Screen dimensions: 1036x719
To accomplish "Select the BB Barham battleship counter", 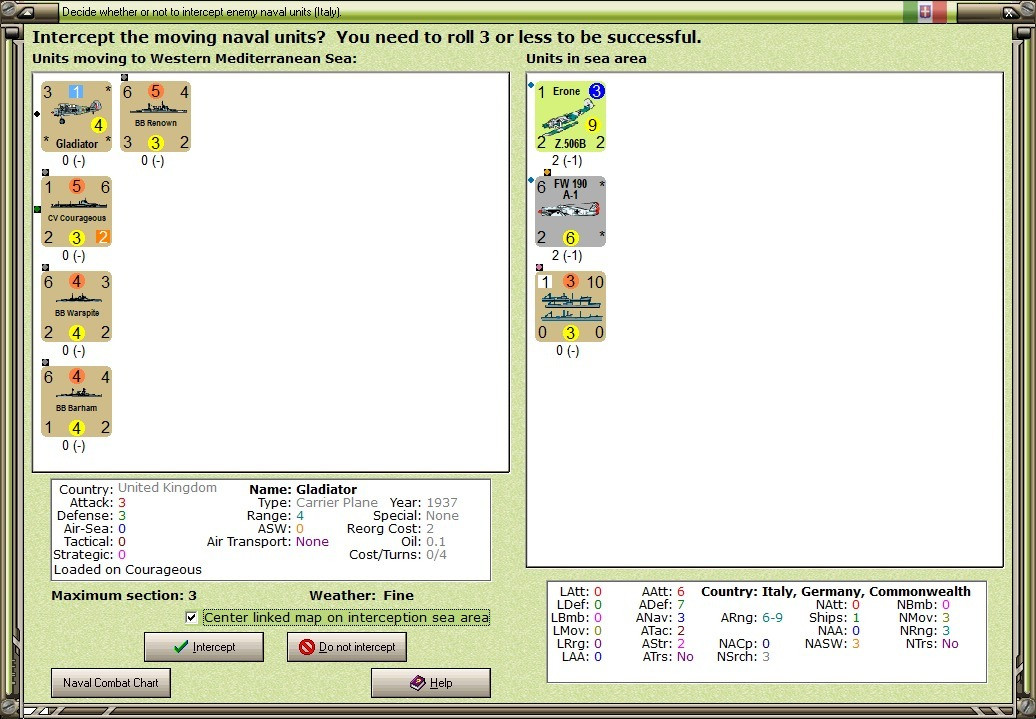I will 77,402.
